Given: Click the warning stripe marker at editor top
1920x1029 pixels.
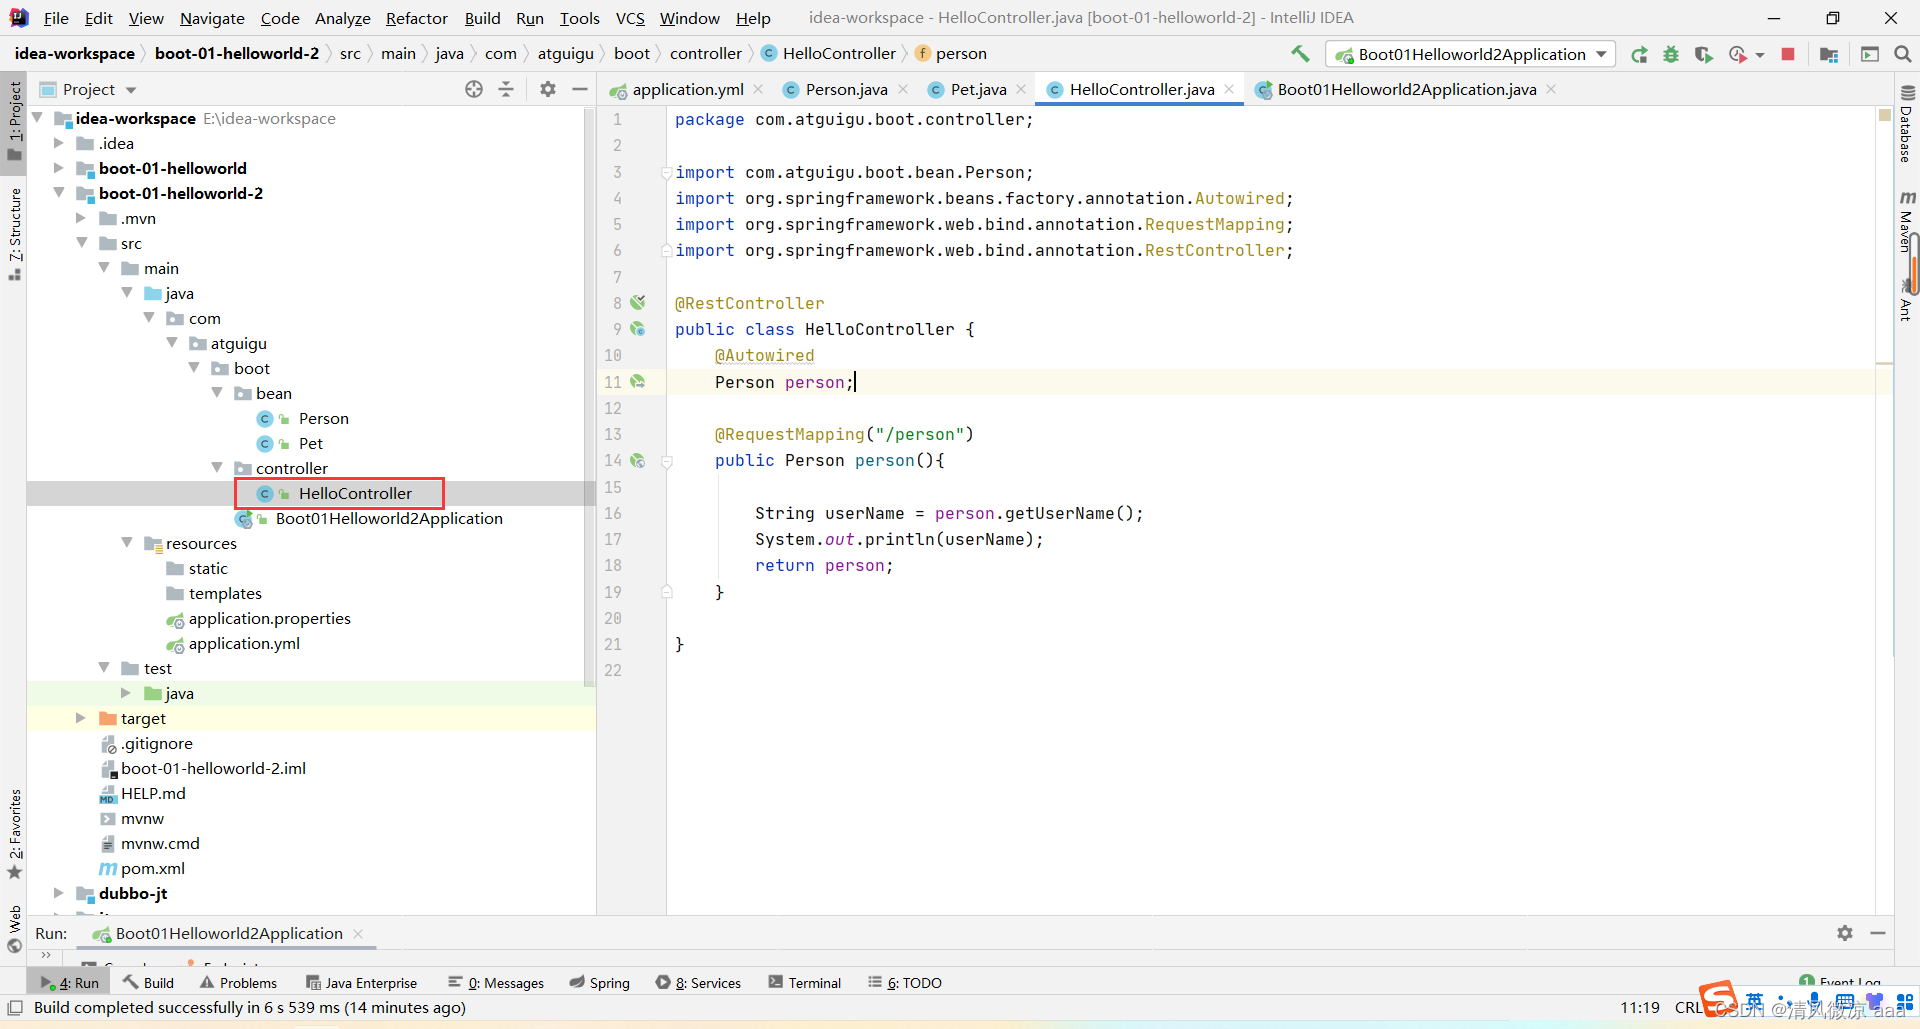Looking at the screenshot, I should pyautogui.click(x=1885, y=114).
